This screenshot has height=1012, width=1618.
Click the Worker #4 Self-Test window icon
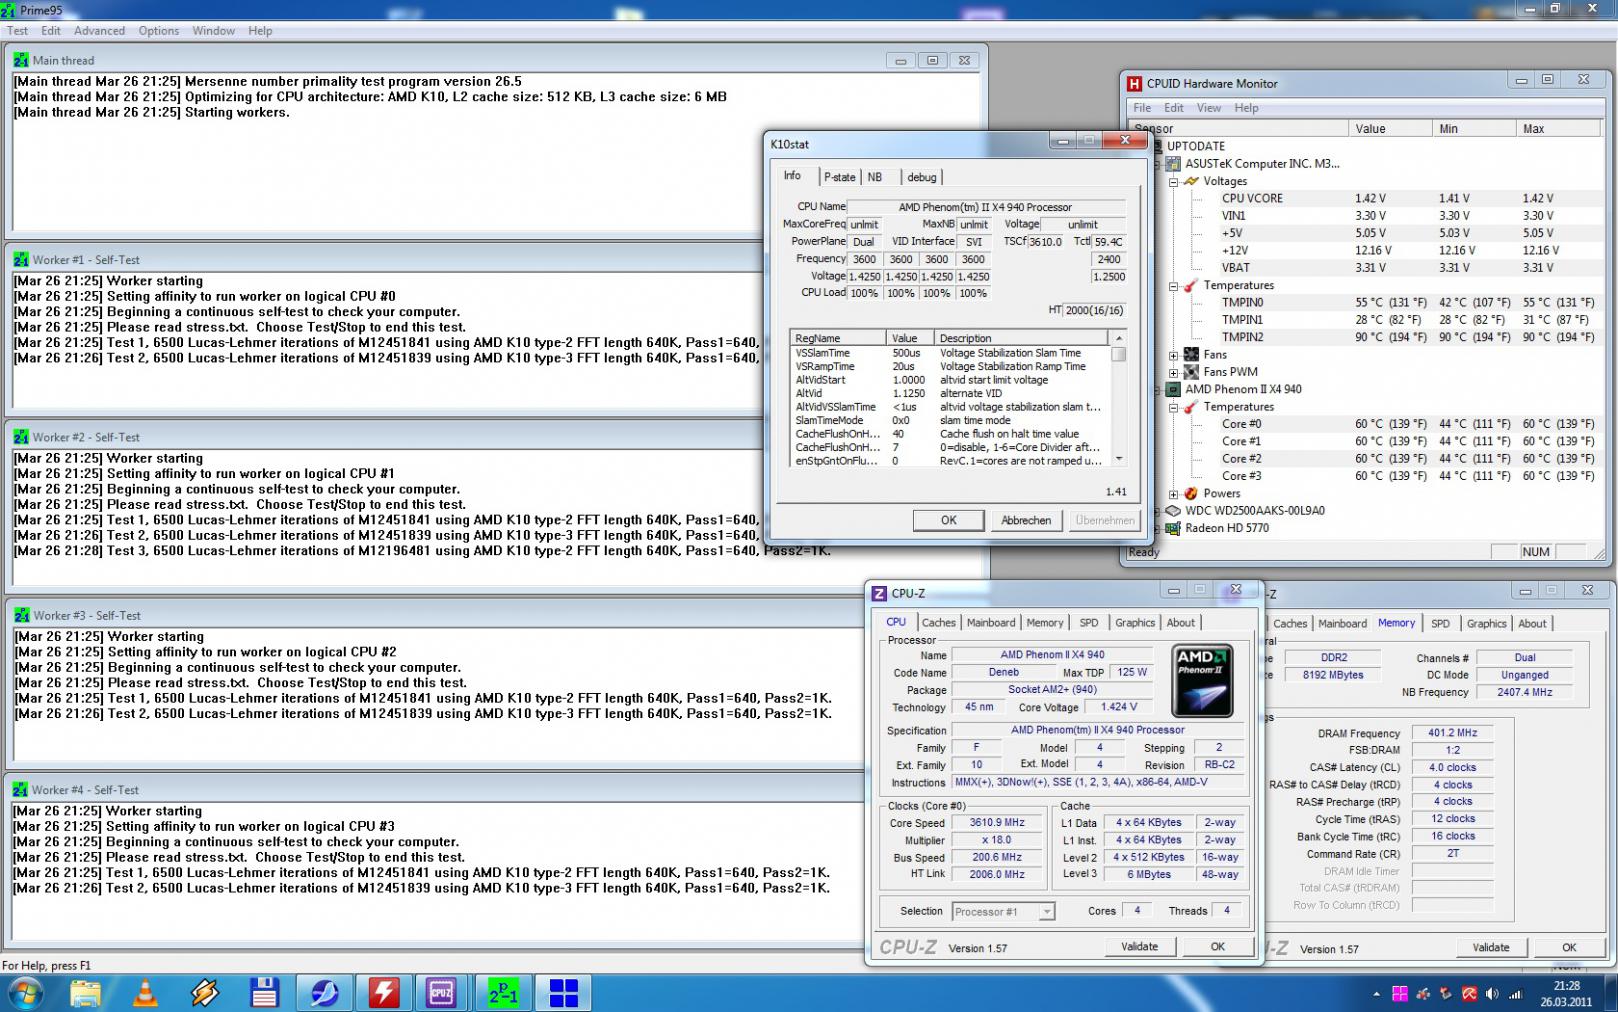pos(21,789)
